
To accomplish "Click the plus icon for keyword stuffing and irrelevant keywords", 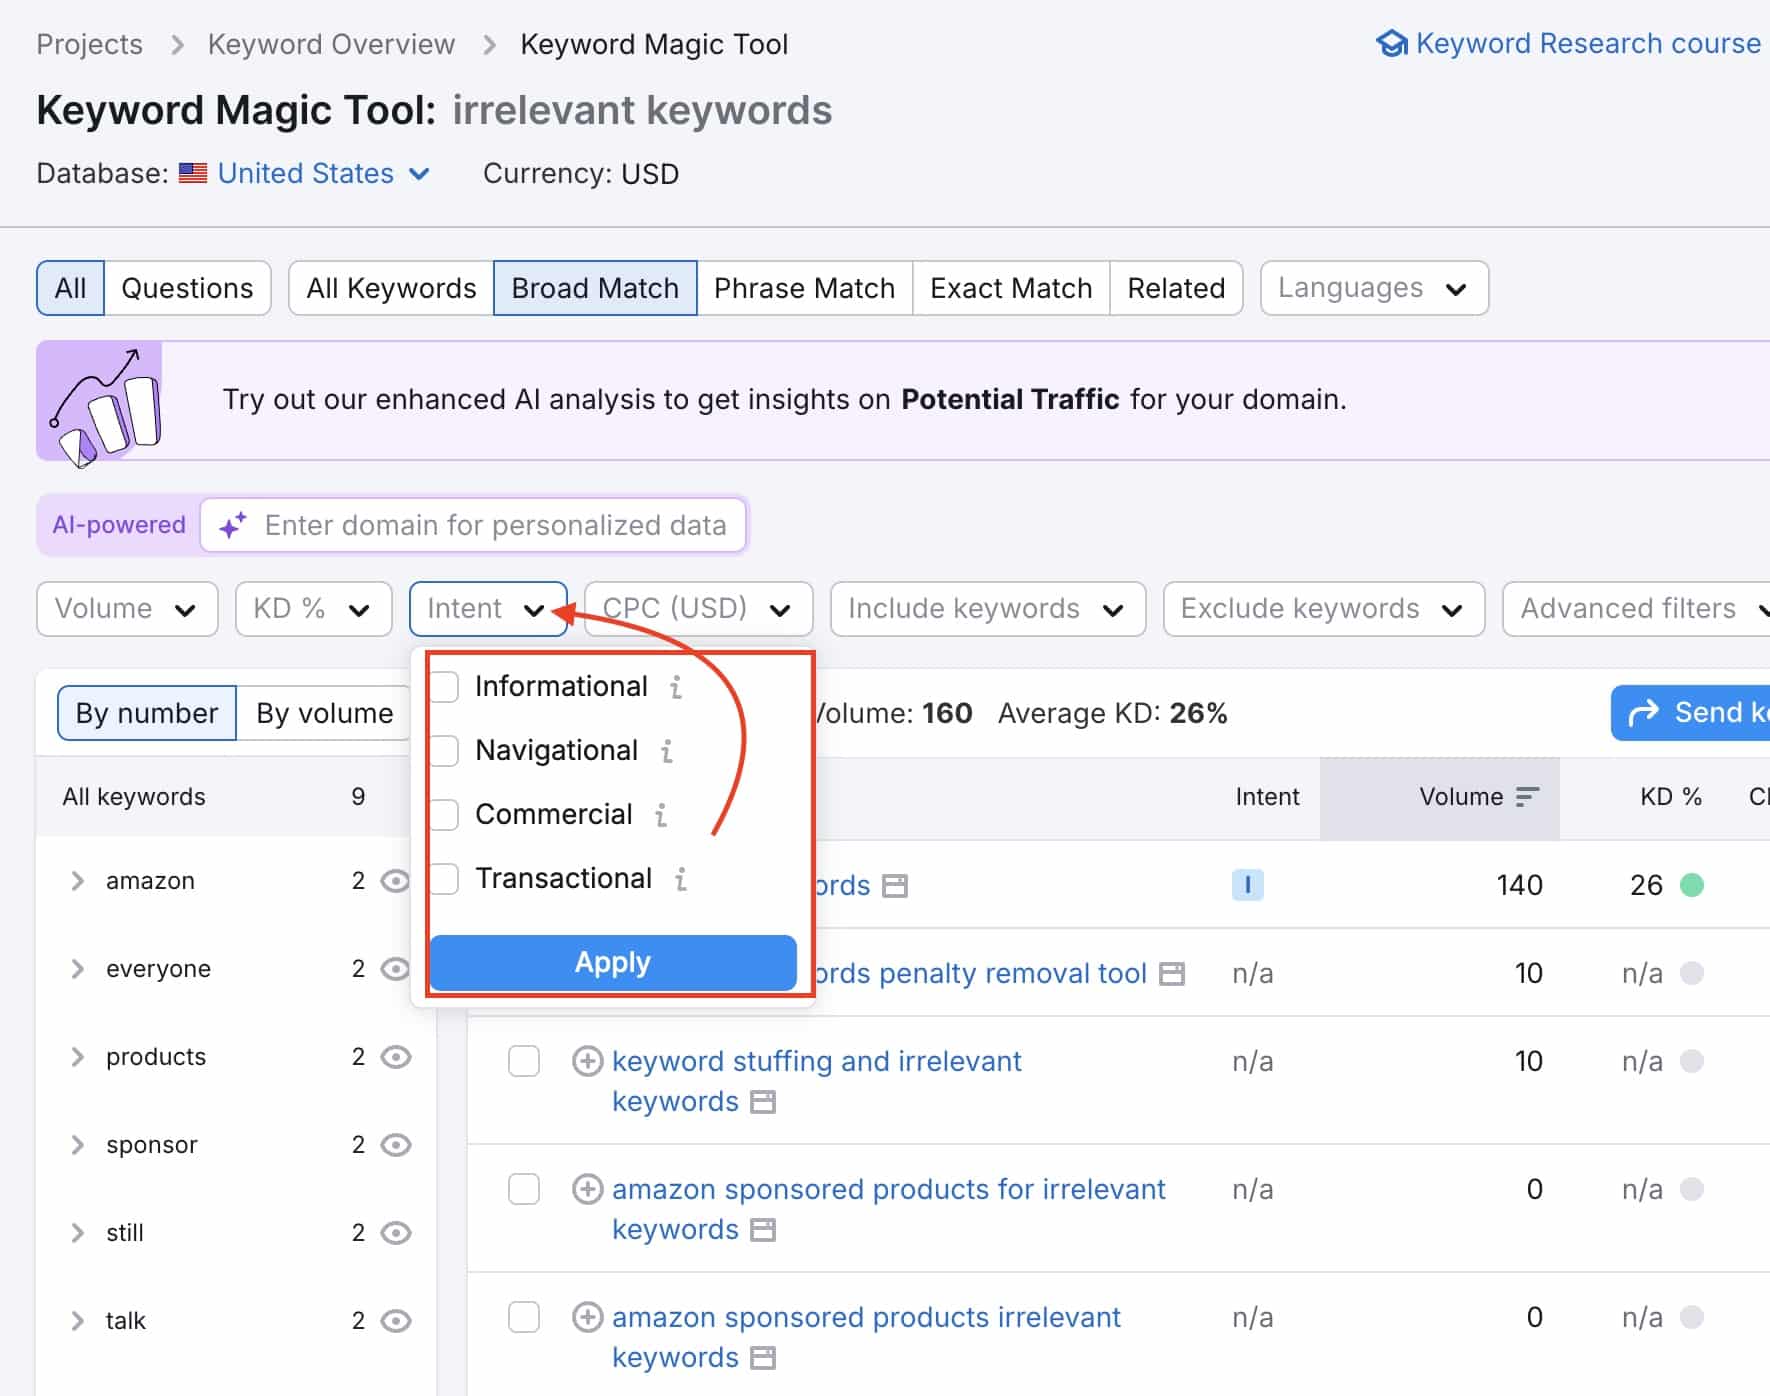I will pos(587,1061).
